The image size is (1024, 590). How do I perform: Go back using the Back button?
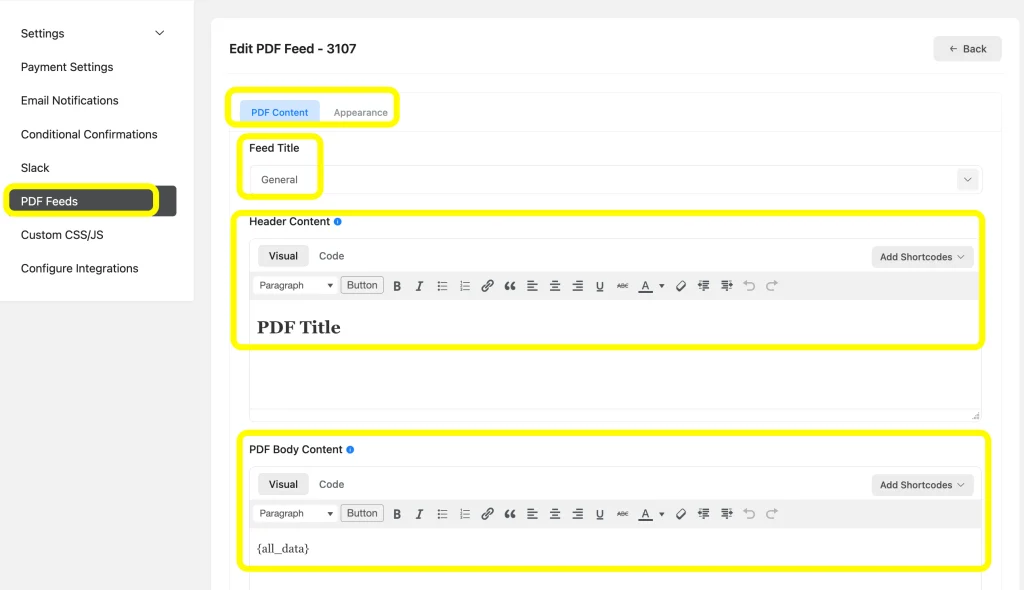[x=967, y=49]
